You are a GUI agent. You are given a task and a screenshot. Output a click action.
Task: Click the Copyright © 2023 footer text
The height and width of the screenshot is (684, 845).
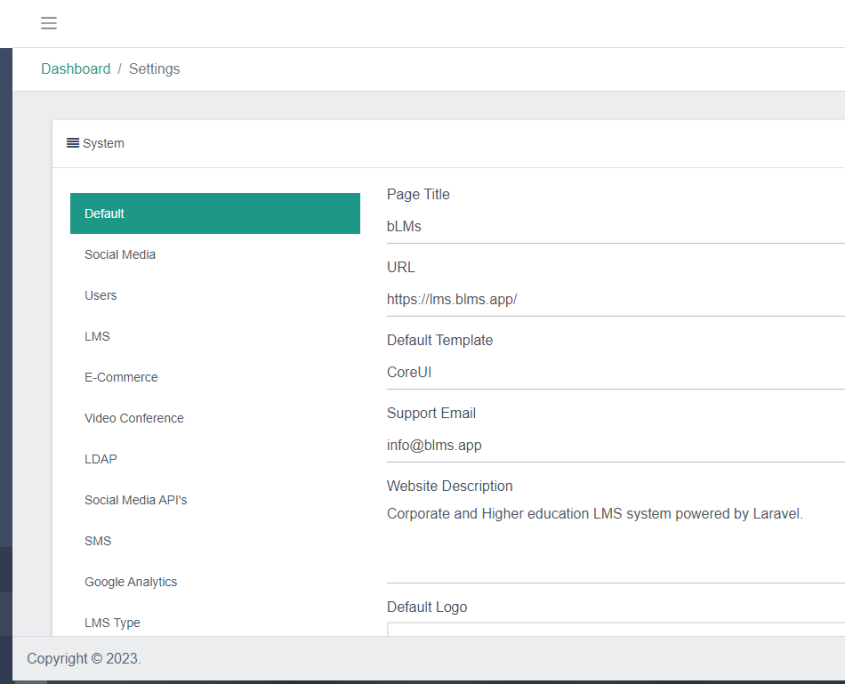click(84, 659)
